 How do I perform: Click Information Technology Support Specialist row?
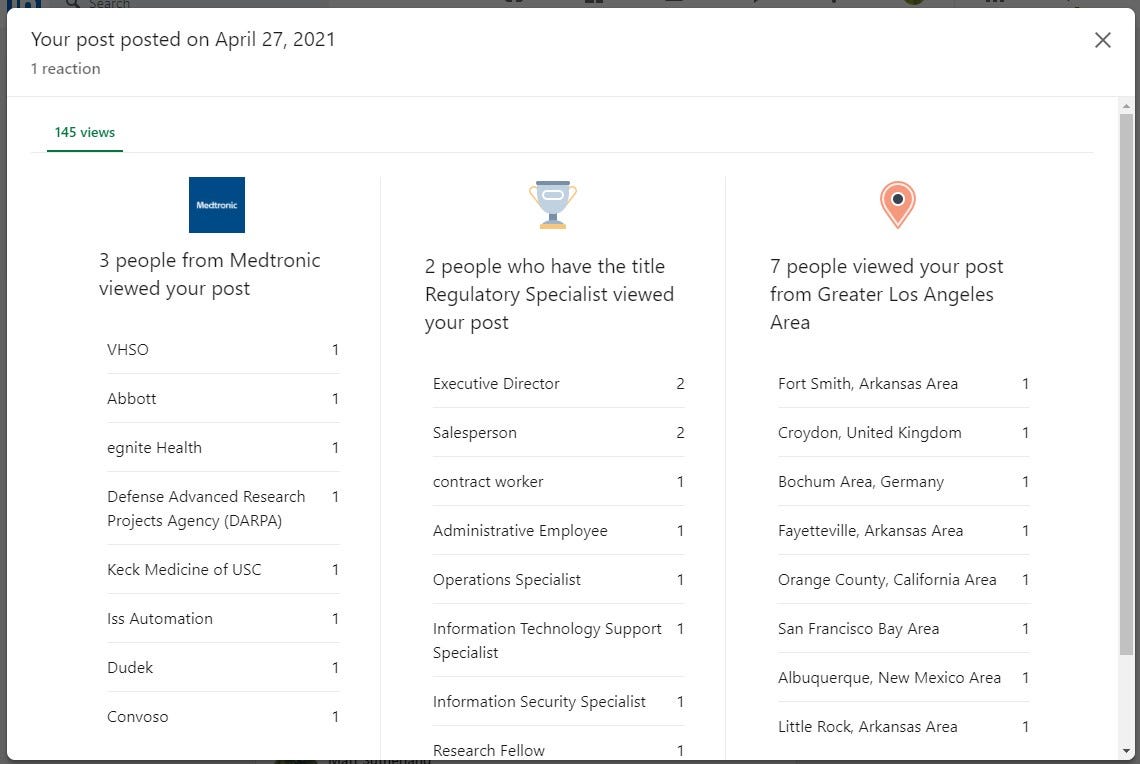click(x=558, y=640)
